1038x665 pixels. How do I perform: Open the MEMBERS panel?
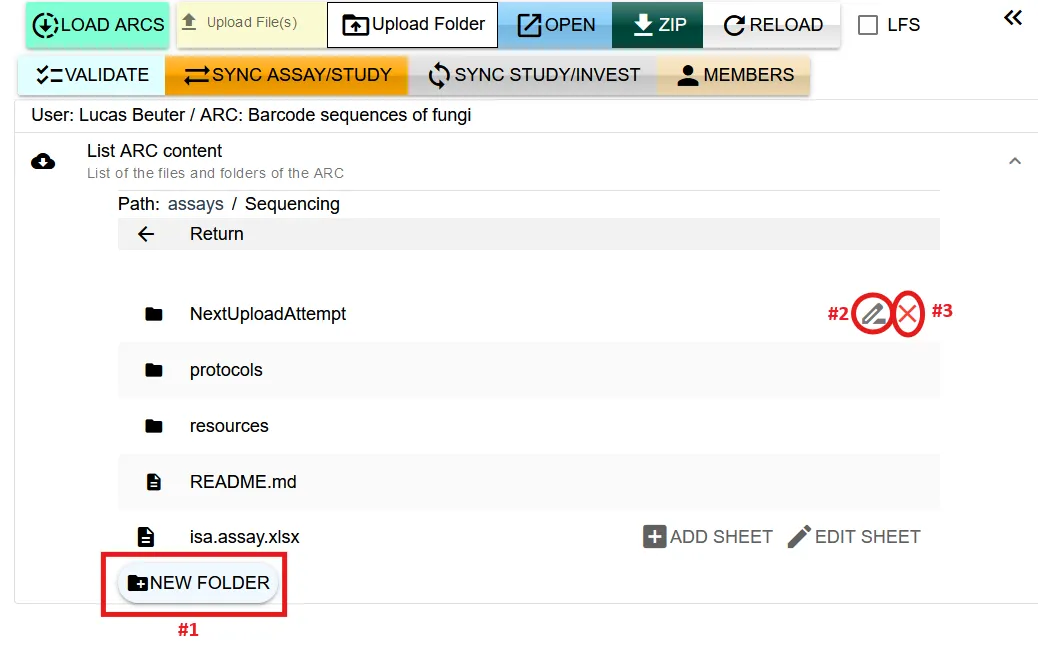tap(734, 75)
